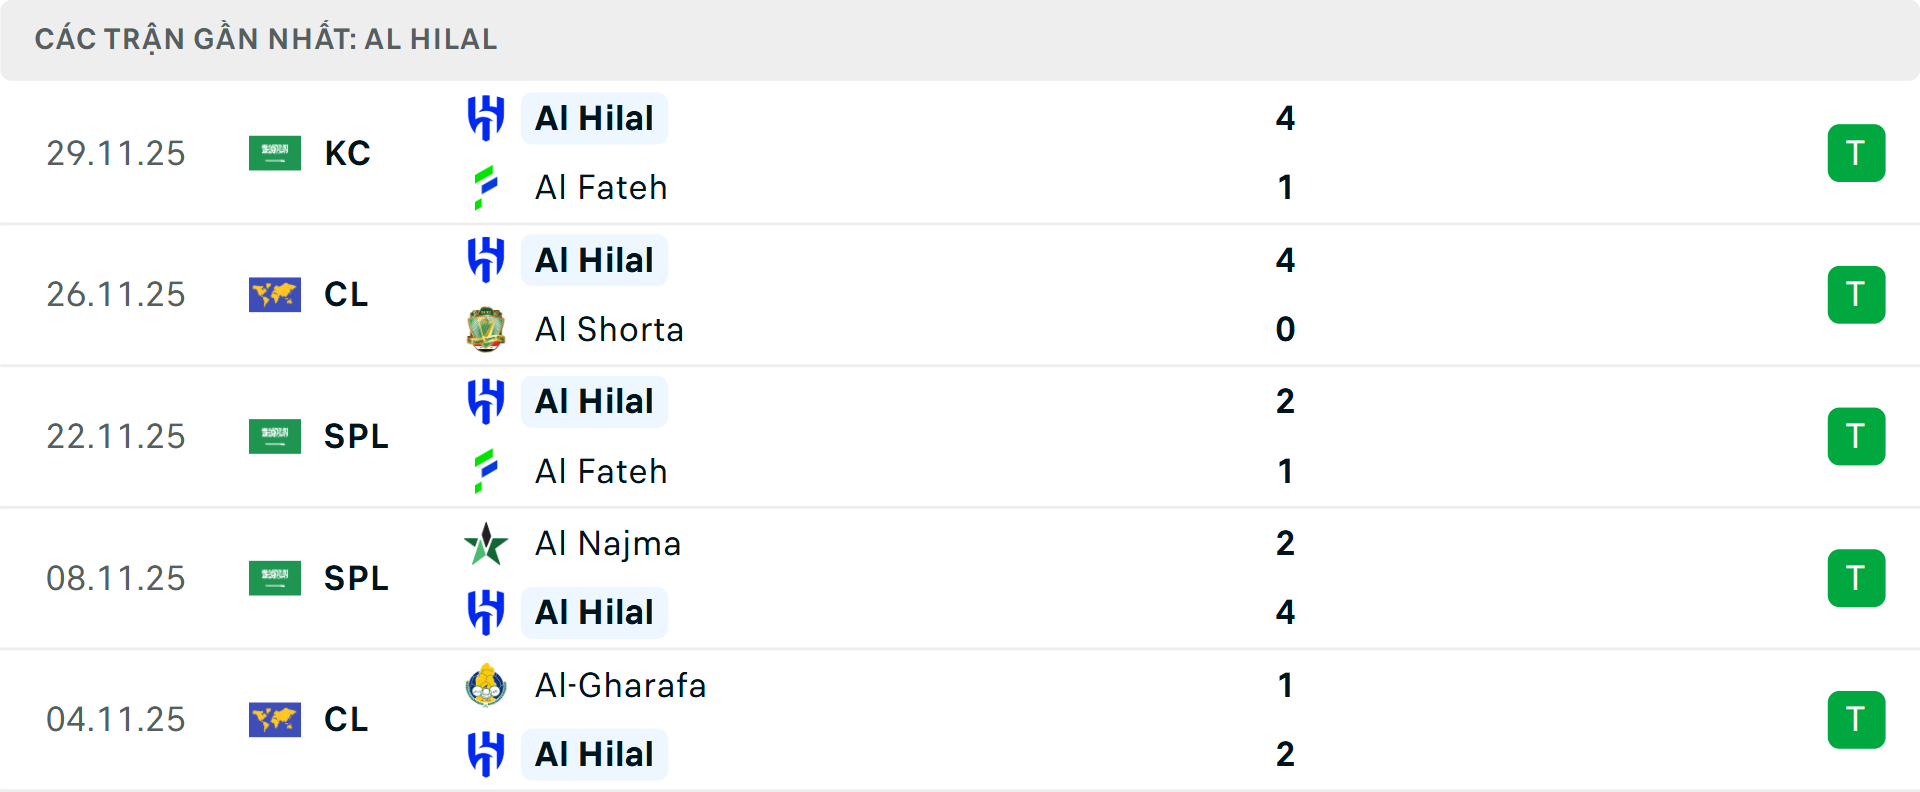Viewport: 1920px width, 792px height.
Task: Toggle the green T result for the 29.11.25 match
Action: (x=1857, y=153)
